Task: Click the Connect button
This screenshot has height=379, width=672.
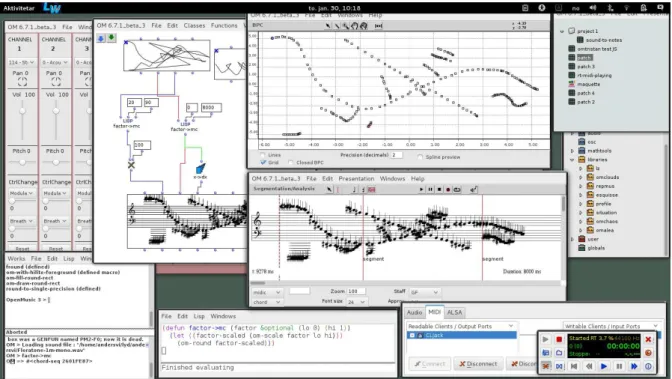Action: pyautogui.click(x=429, y=364)
